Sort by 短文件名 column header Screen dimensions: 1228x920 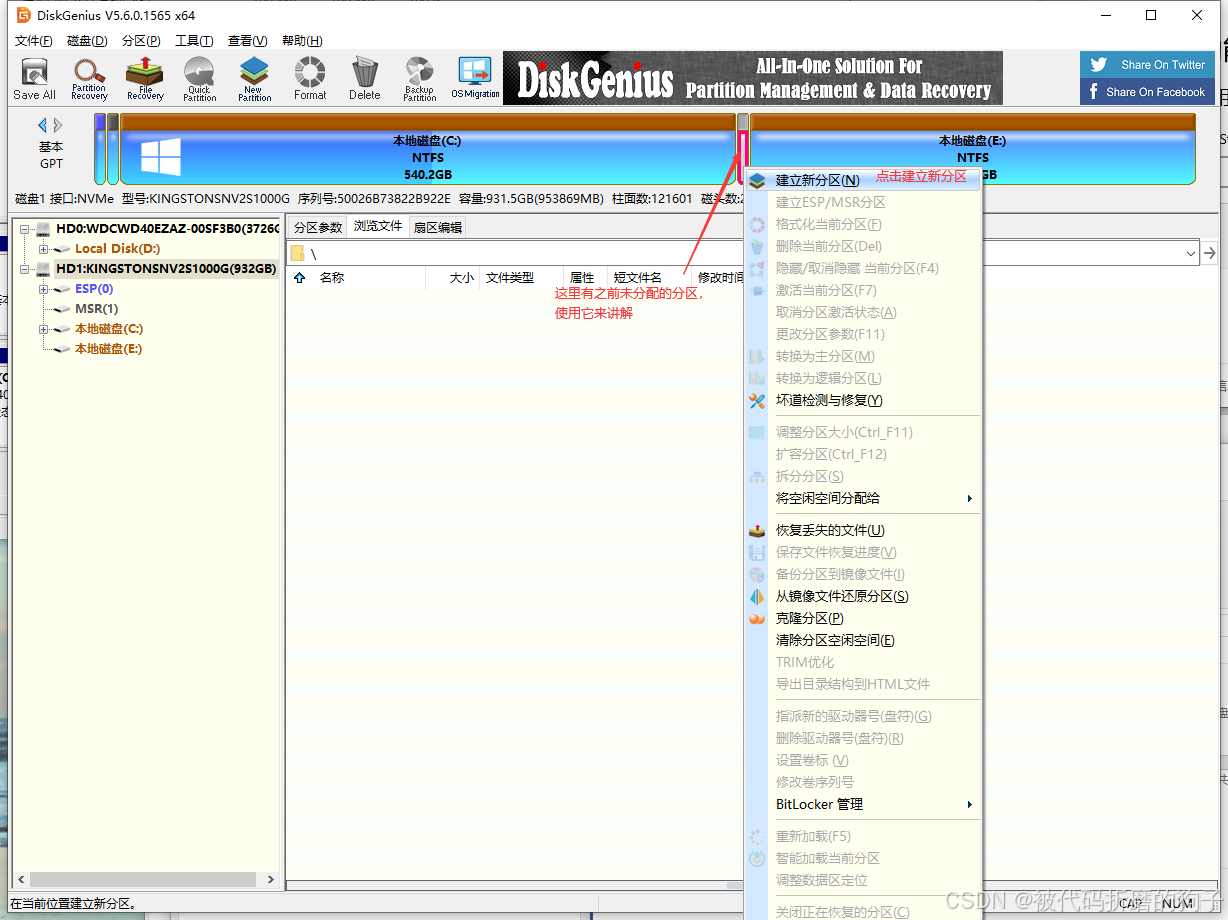click(637, 278)
